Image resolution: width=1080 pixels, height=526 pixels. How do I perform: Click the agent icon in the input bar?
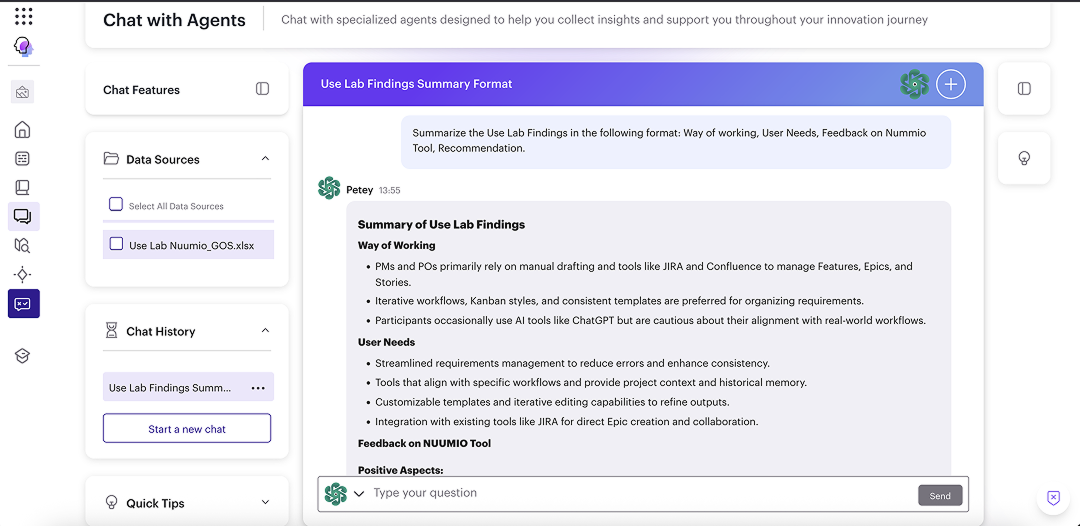335,494
